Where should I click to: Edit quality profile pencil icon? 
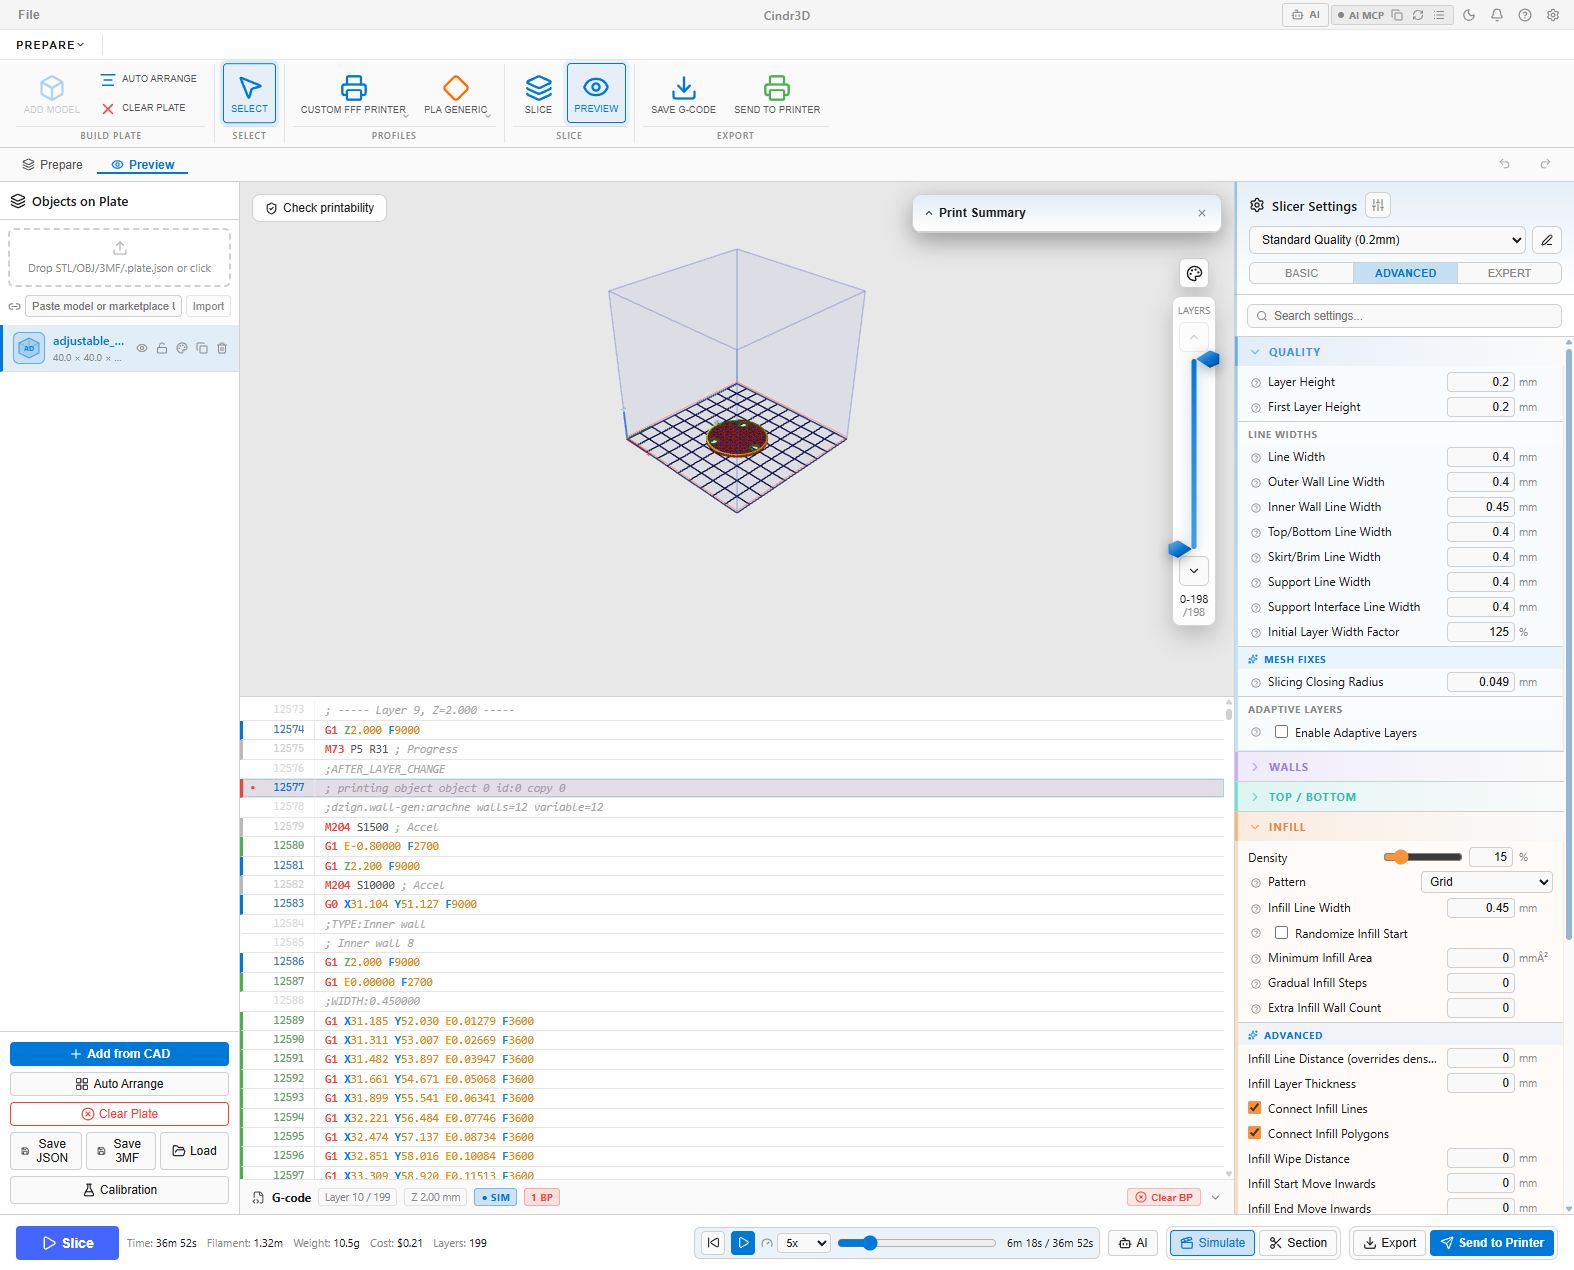(1547, 240)
